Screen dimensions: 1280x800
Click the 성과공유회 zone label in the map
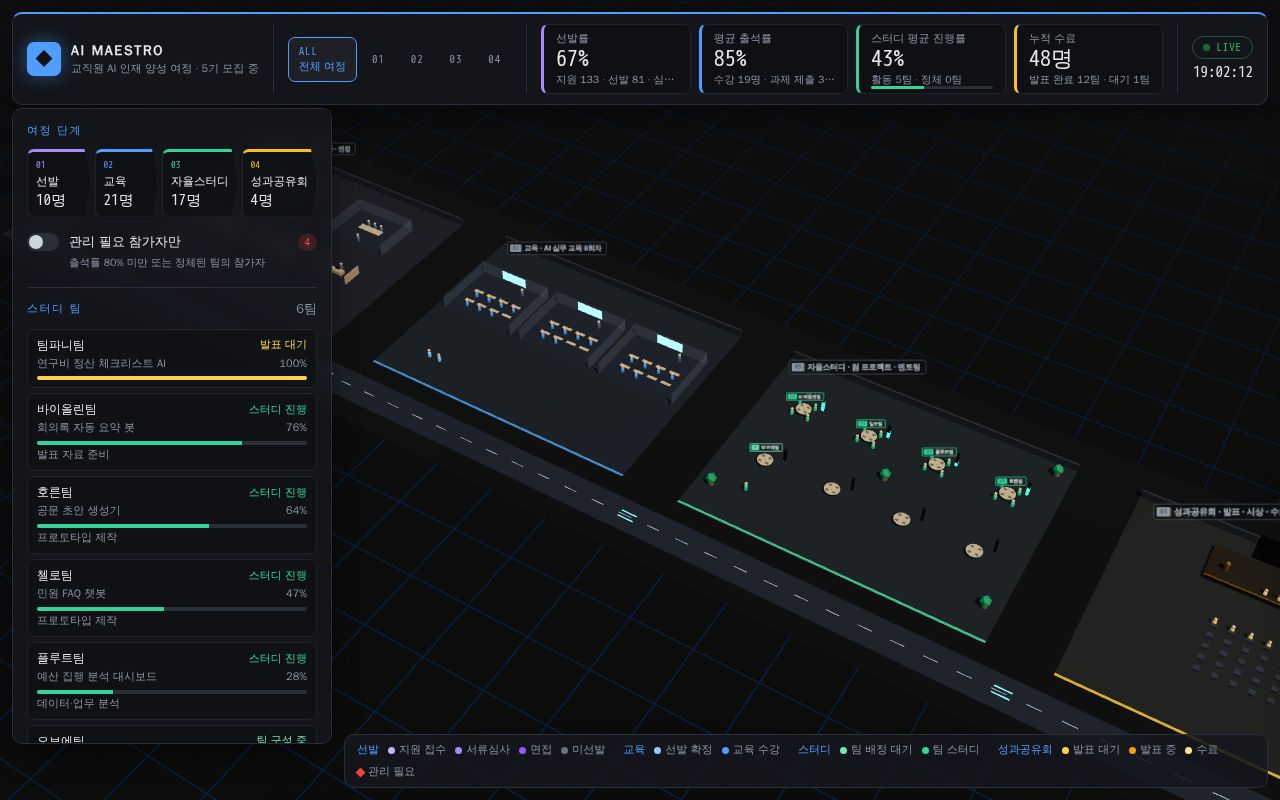[1217, 512]
